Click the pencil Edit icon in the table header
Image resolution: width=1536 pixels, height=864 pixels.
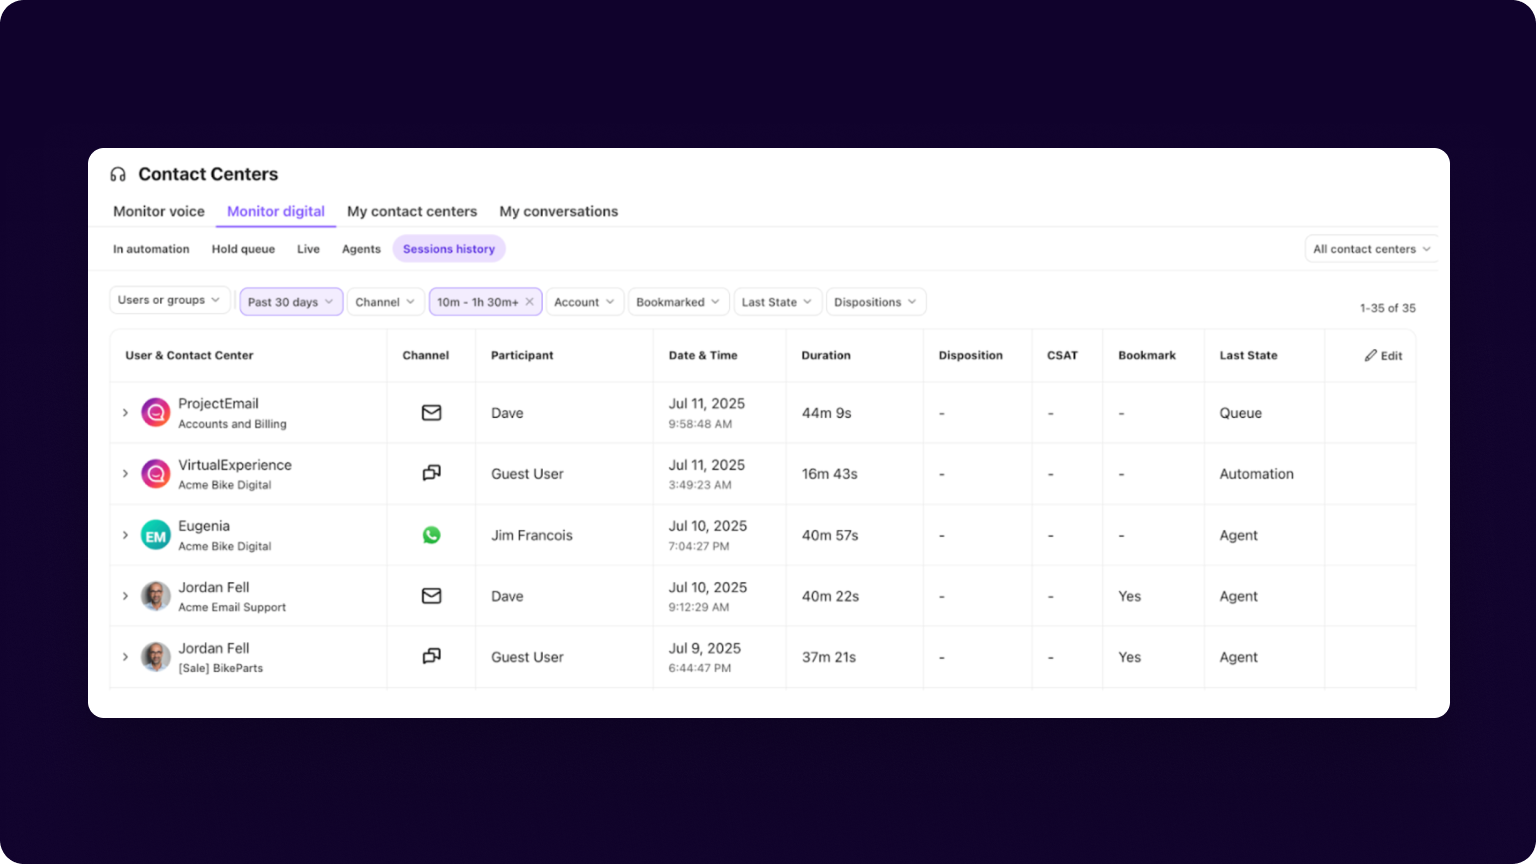click(1371, 355)
